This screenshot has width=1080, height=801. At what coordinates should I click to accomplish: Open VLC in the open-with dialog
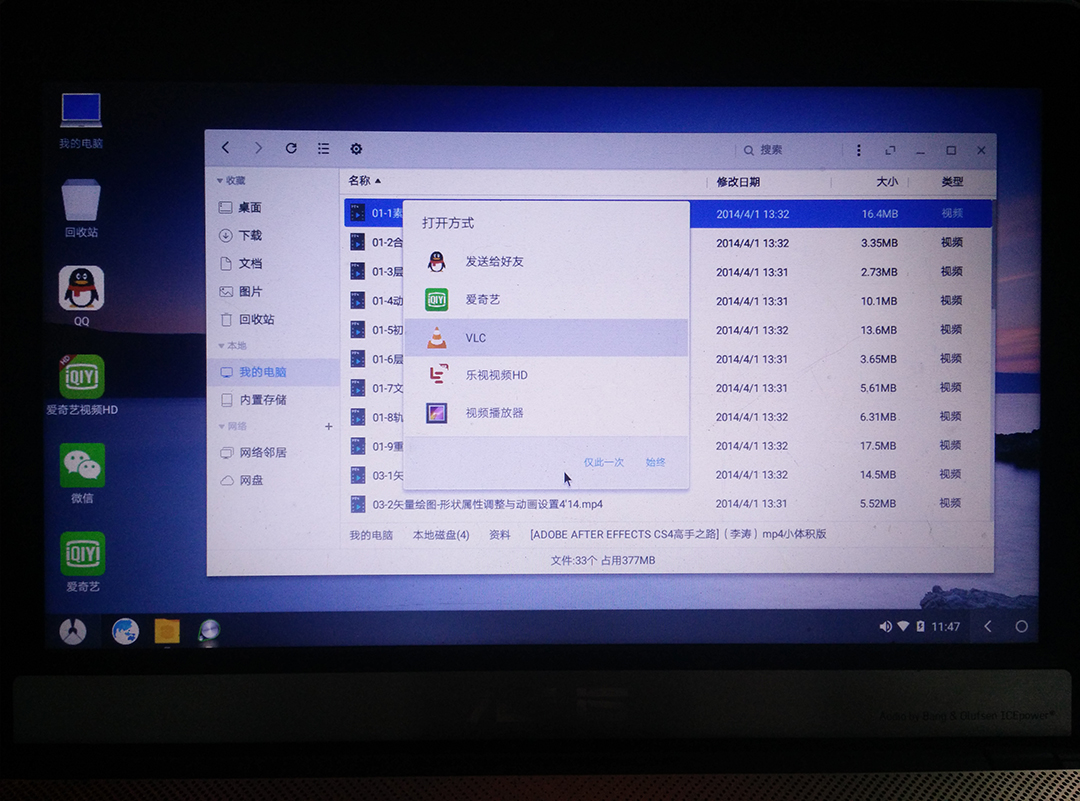[x=476, y=338]
